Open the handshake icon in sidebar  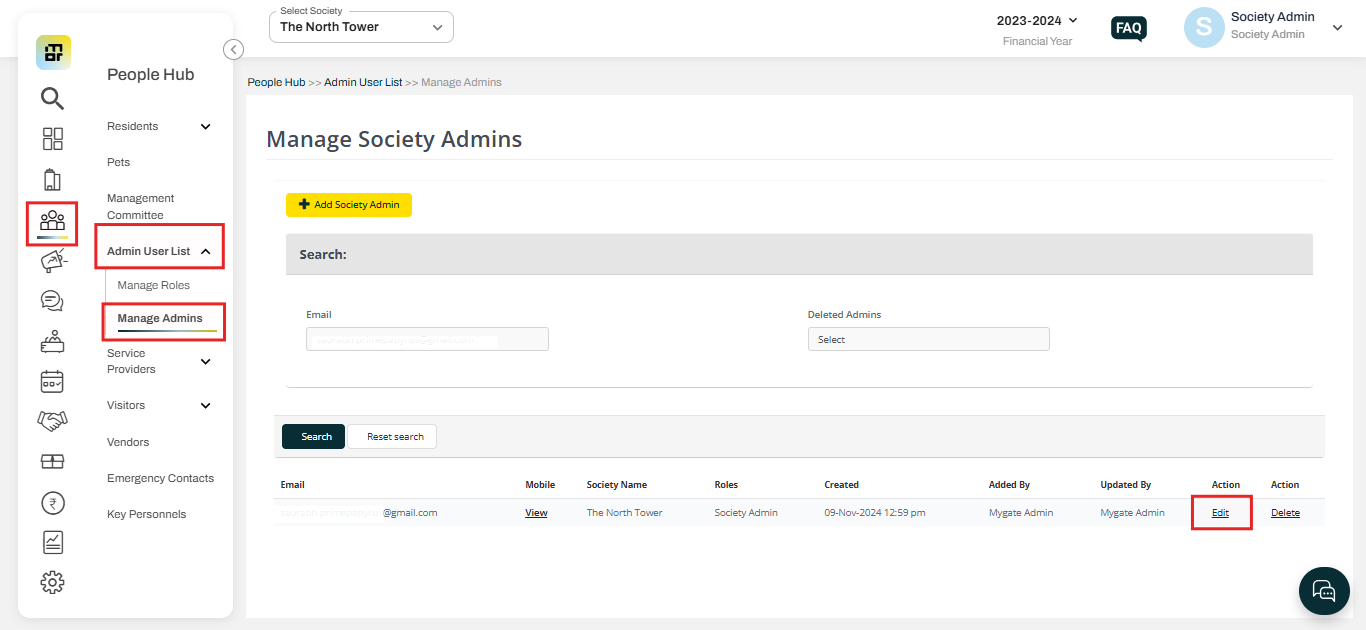[x=52, y=421]
